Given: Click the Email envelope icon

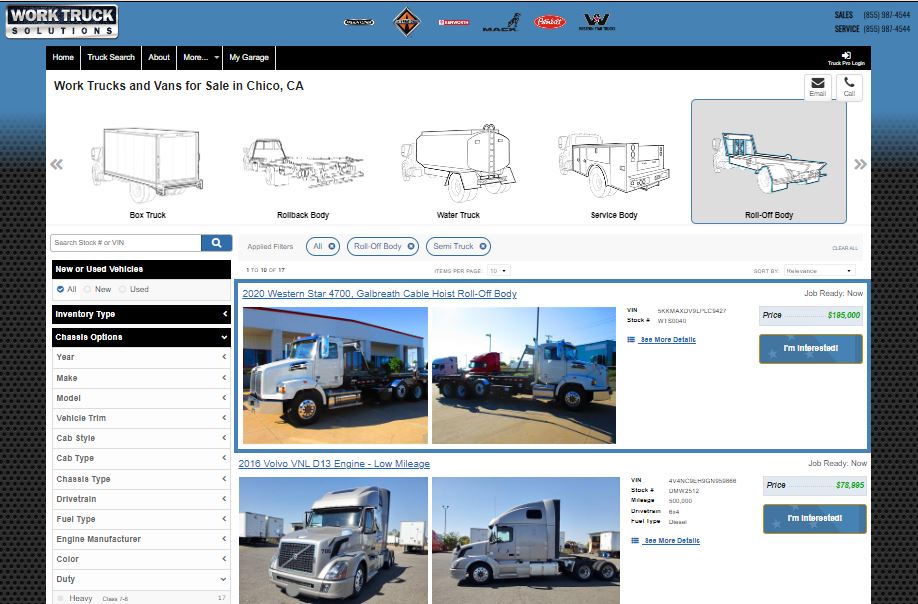Looking at the screenshot, I should [x=817, y=84].
